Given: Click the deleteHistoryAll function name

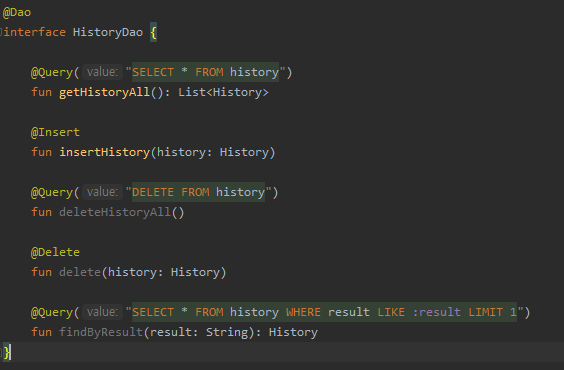Looking at the screenshot, I should click(x=115, y=212).
